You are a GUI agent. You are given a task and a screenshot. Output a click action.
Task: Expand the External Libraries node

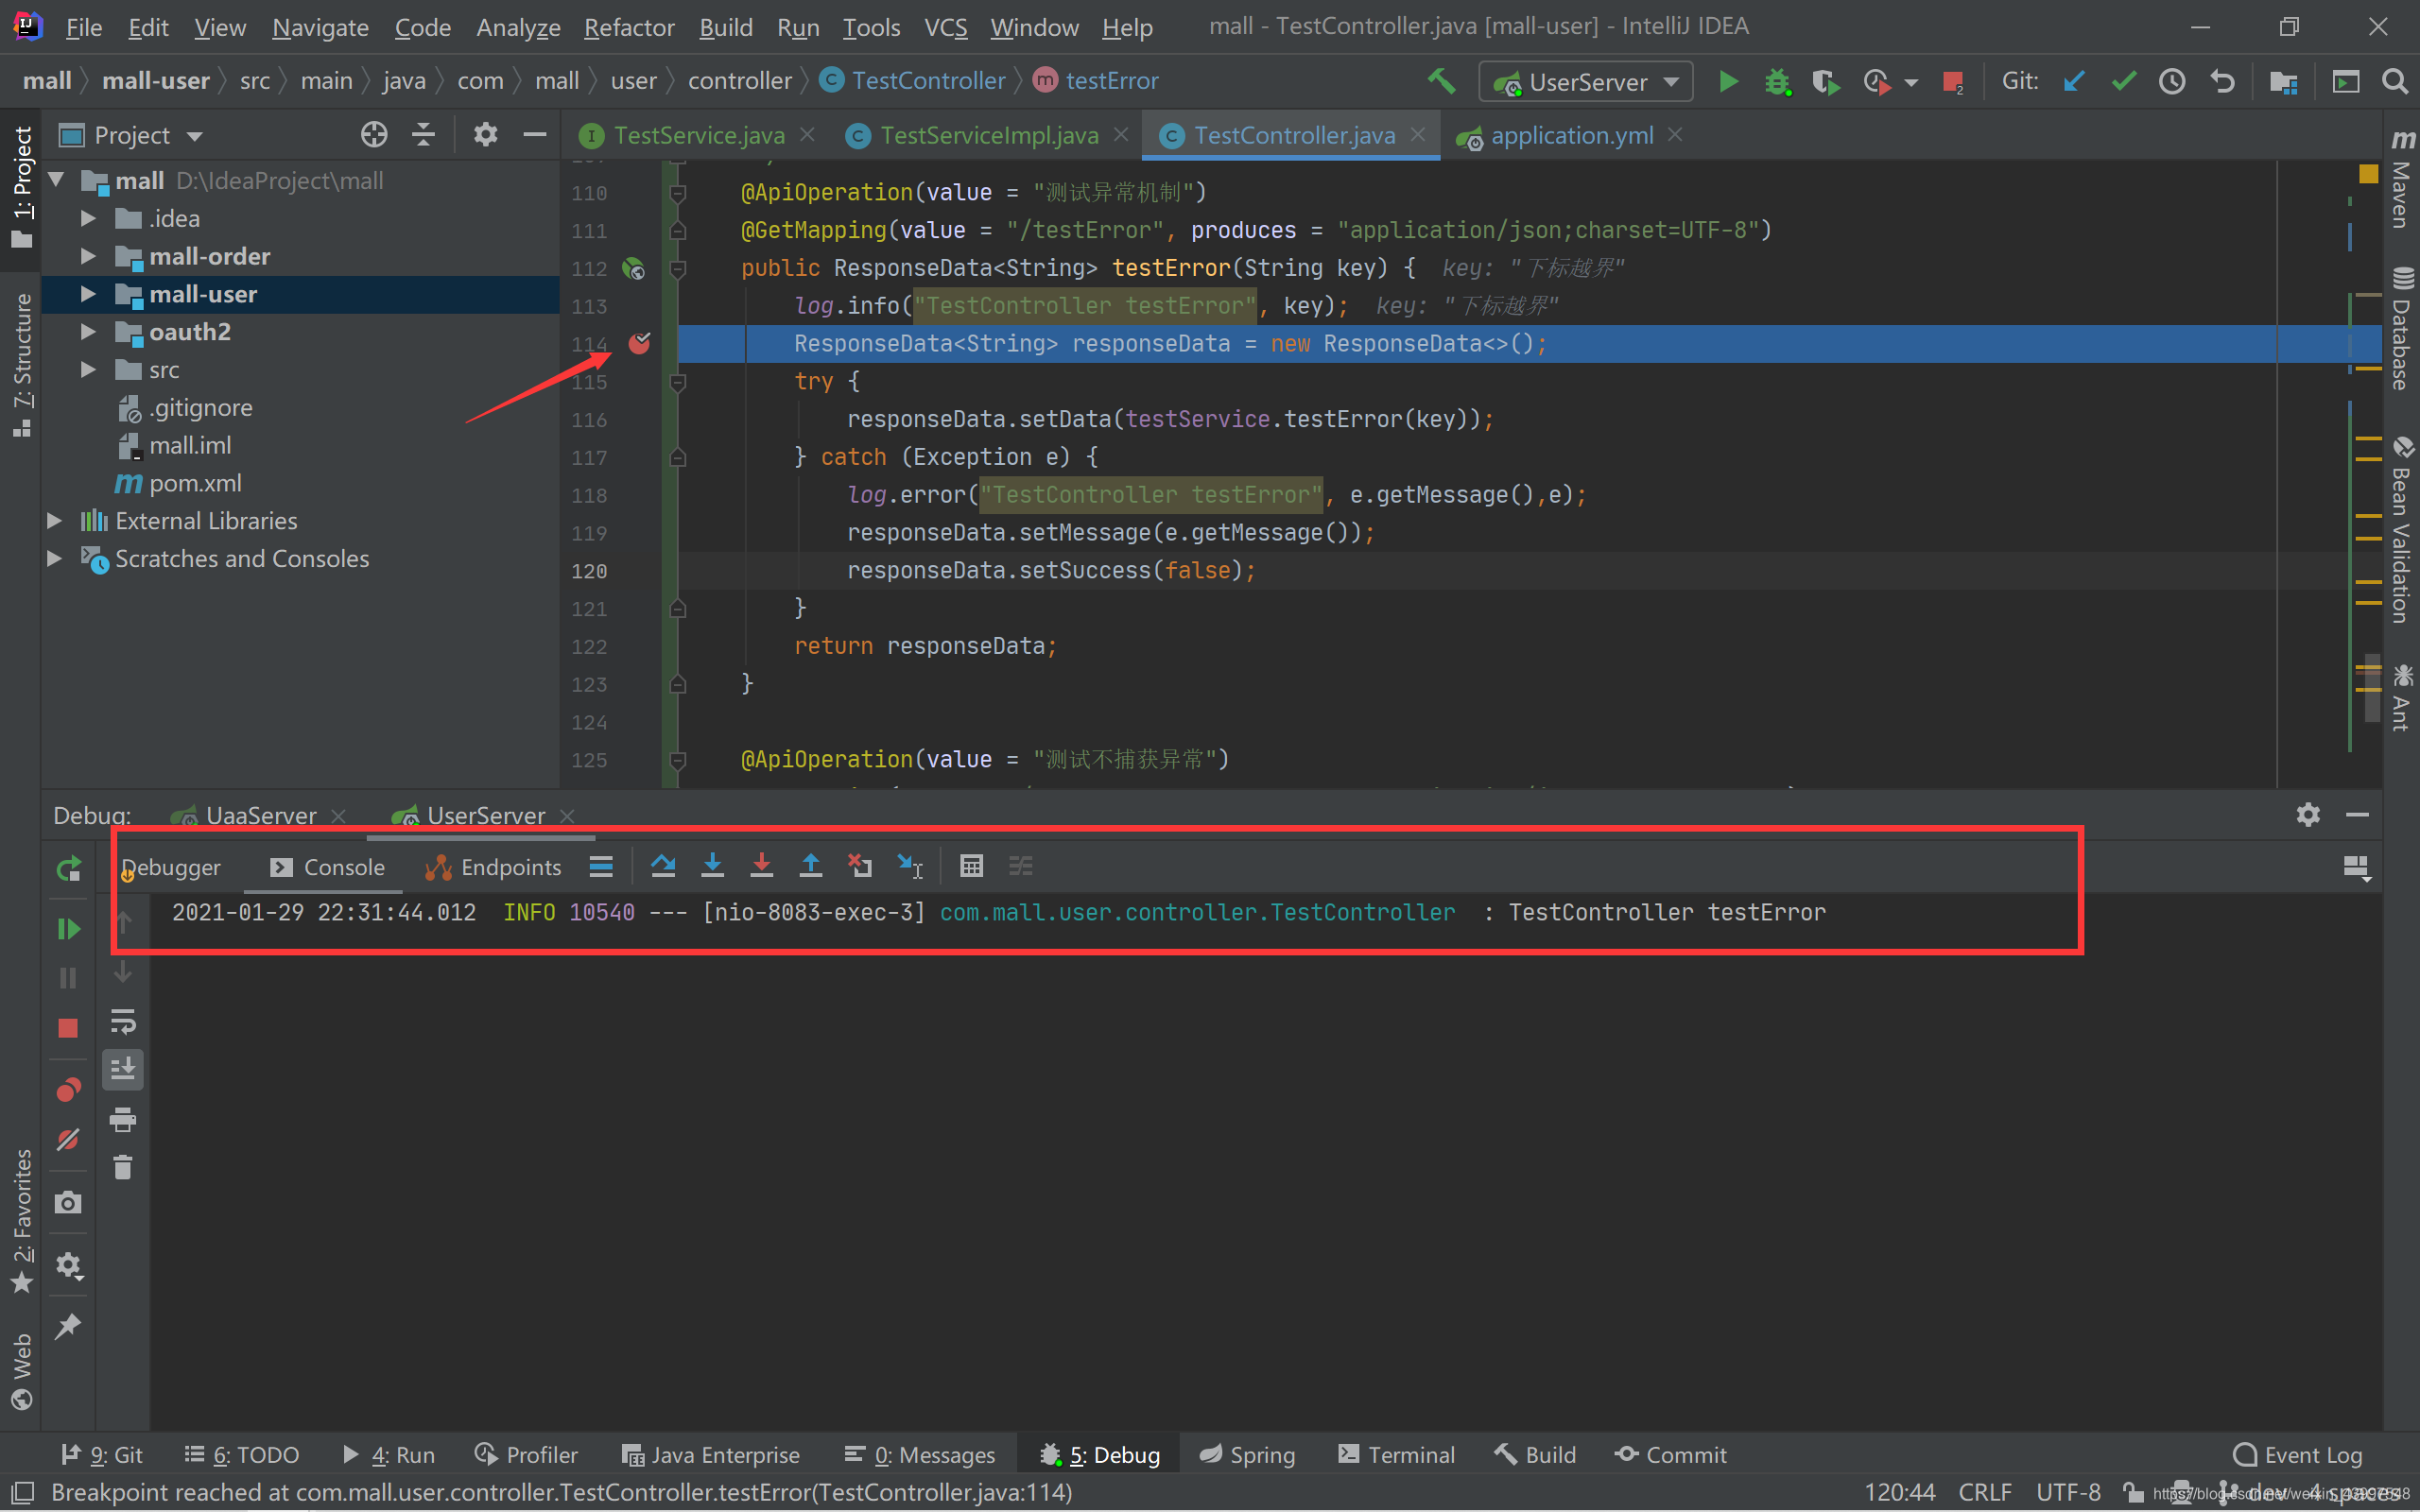54,520
